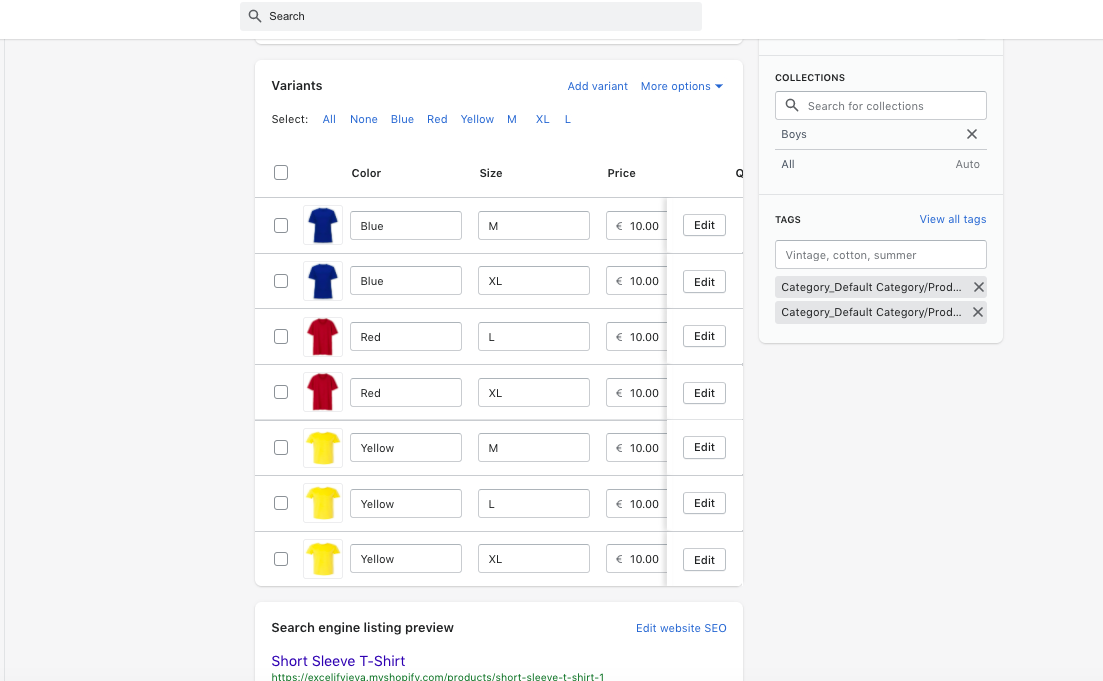Click Edit website SEO link
Image resolution: width=1103 pixels, height=681 pixels.
(x=681, y=628)
